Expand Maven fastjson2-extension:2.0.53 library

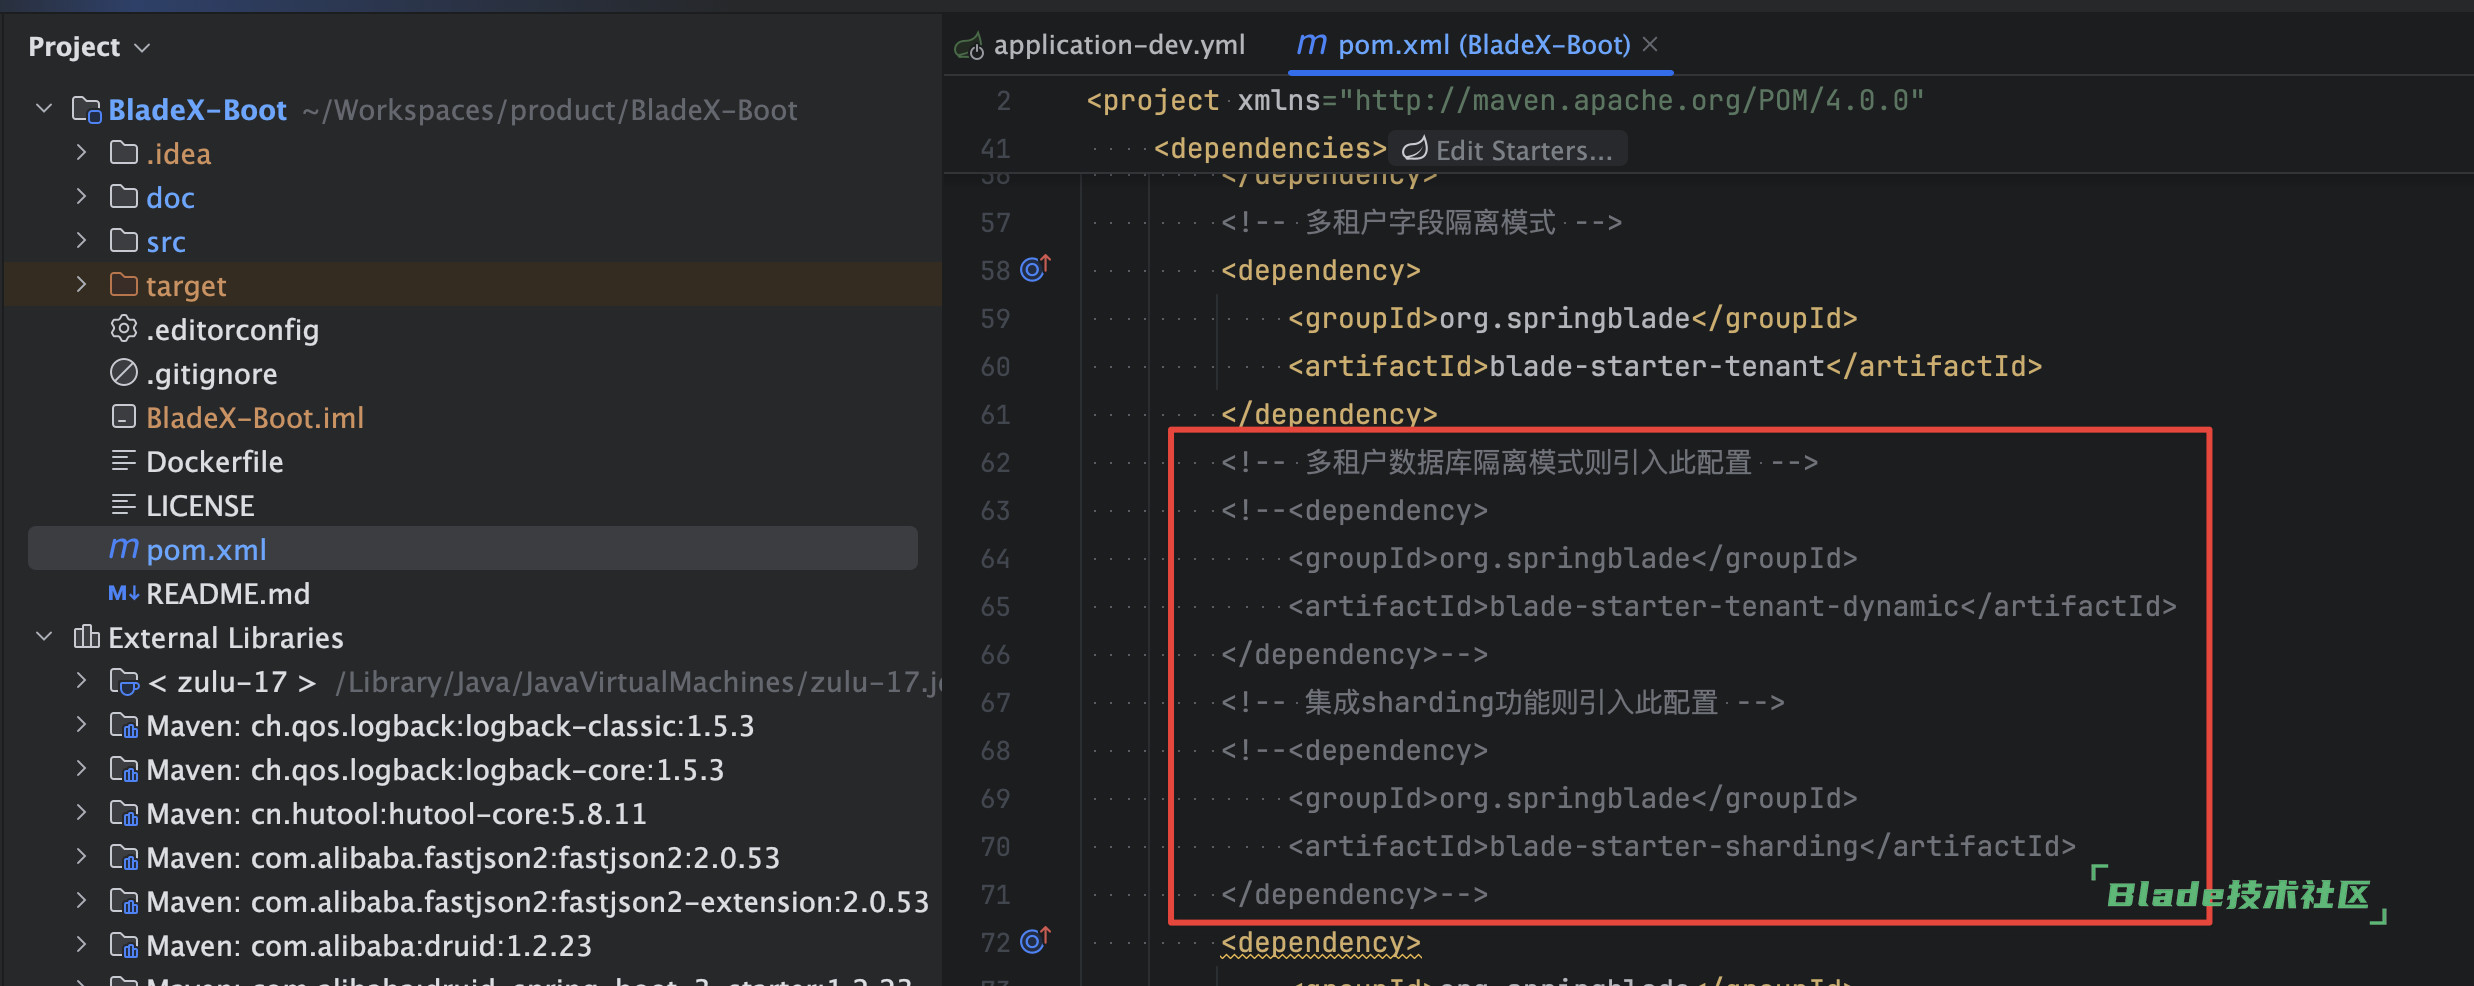coord(82,901)
